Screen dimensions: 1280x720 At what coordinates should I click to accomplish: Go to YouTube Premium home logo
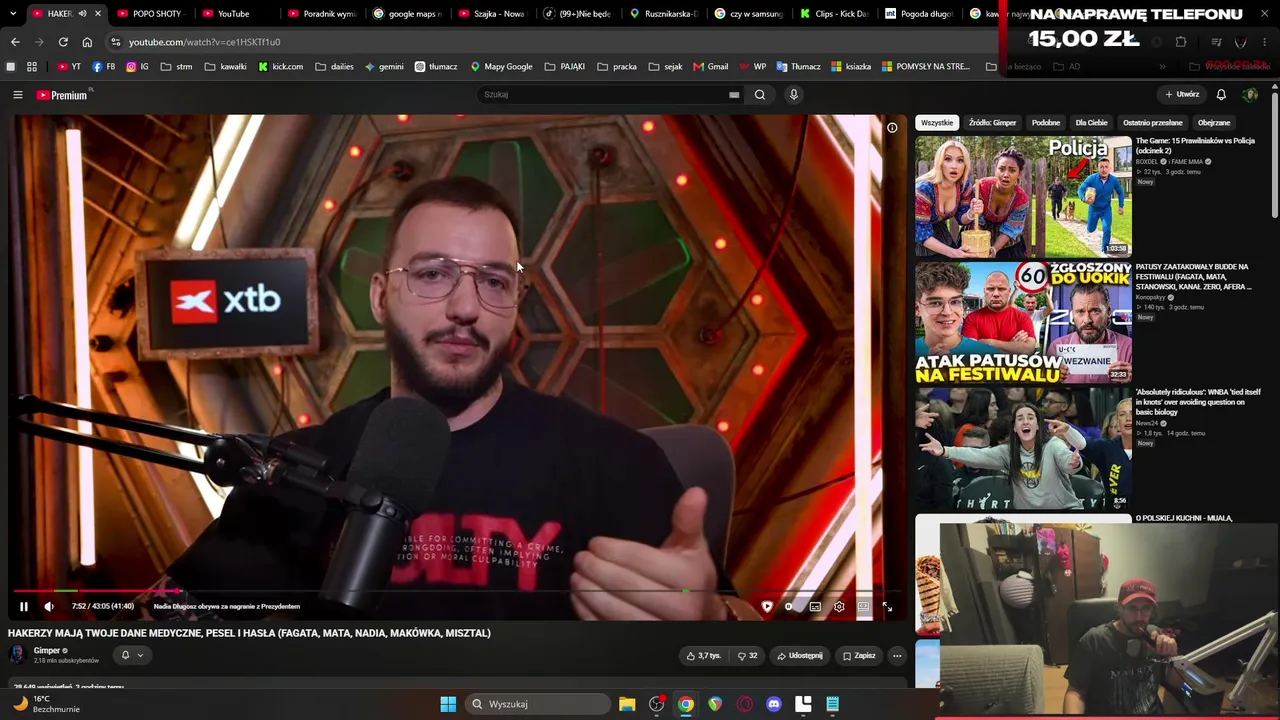tap(62, 95)
